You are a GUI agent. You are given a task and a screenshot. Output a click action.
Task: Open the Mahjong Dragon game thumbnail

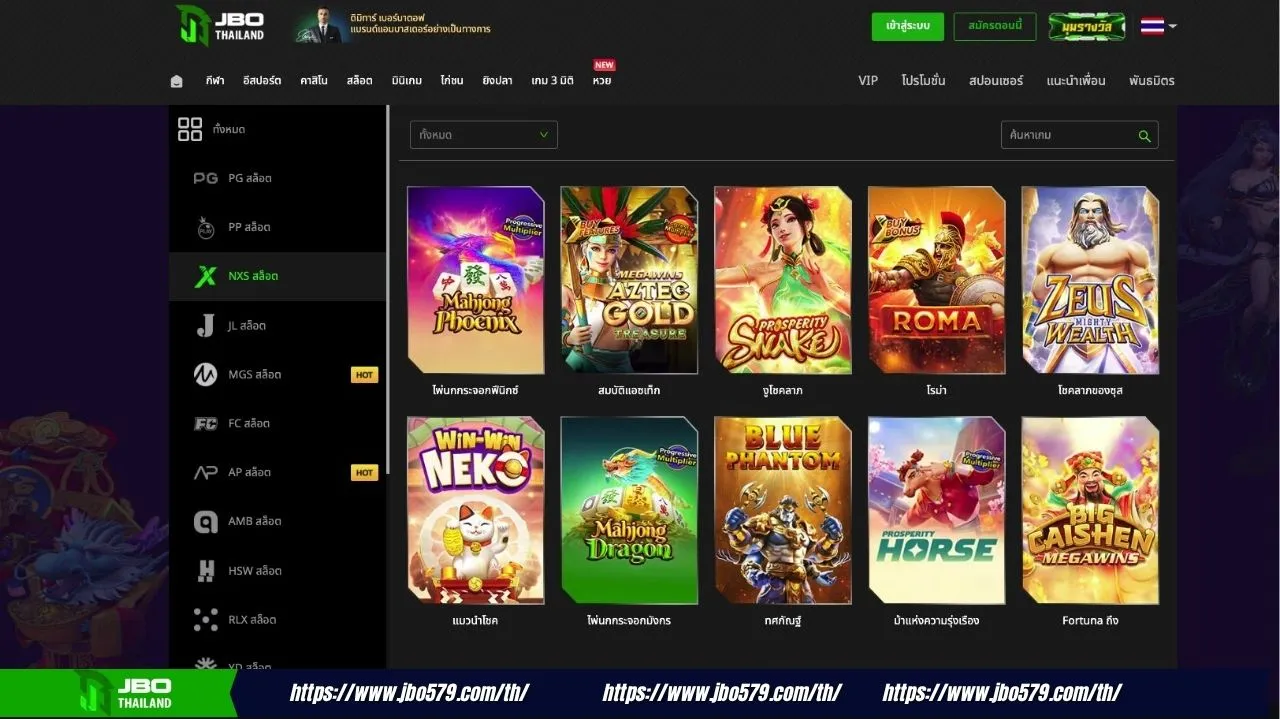click(629, 510)
